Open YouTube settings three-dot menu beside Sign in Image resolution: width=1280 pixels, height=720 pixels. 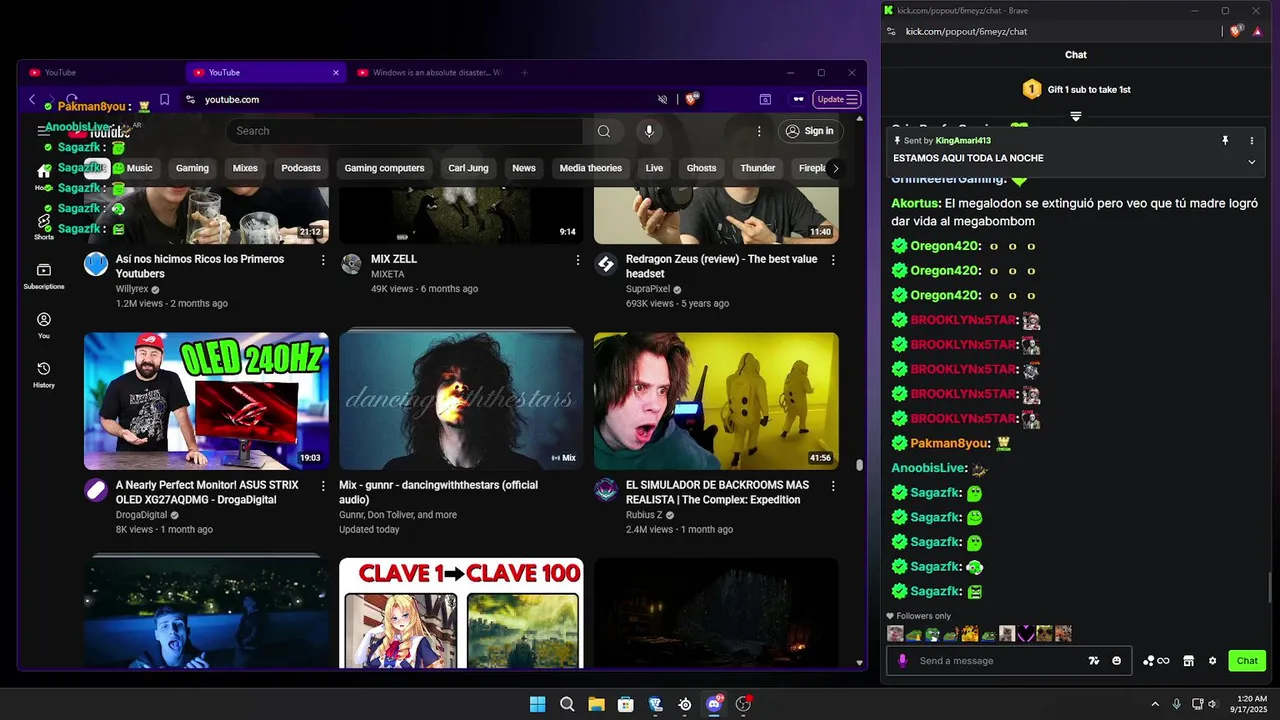point(759,131)
